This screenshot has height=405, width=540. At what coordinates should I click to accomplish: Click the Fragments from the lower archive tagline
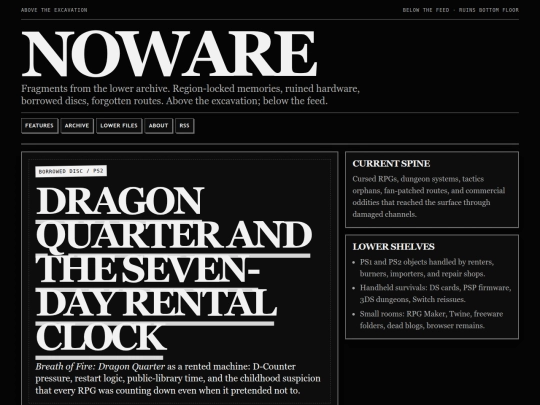click(190, 95)
